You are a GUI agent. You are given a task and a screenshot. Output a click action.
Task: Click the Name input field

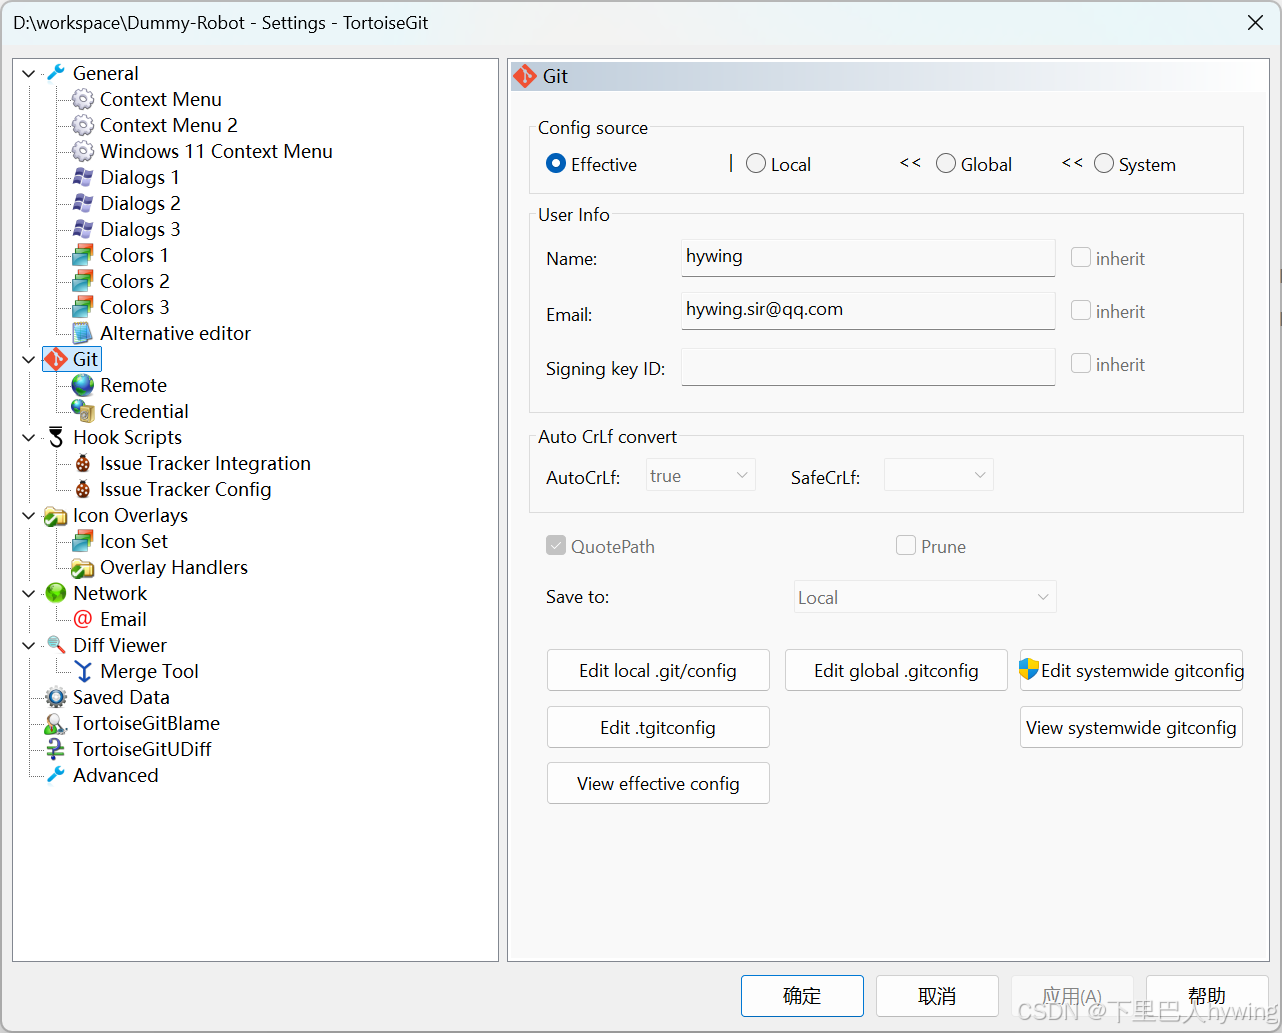(x=868, y=257)
